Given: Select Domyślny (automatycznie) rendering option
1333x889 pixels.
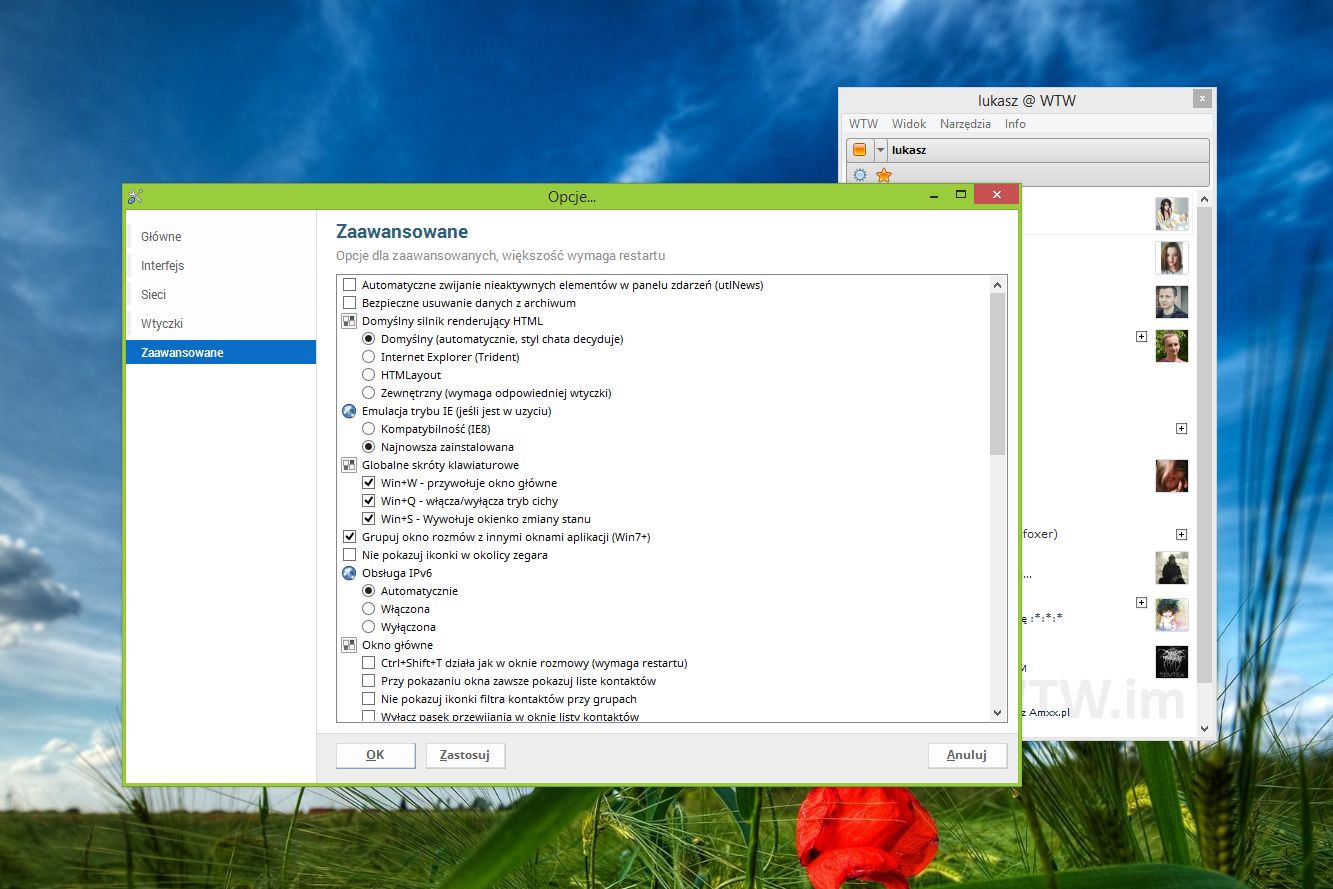Looking at the screenshot, I should 368,339.
